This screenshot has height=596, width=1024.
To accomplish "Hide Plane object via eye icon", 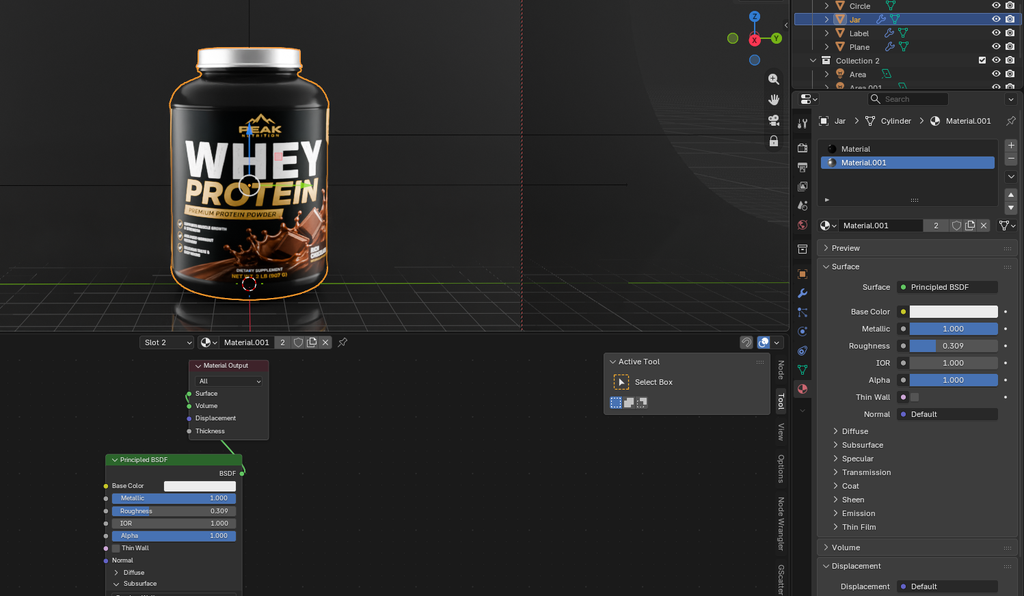I will (x=996, y=46).
